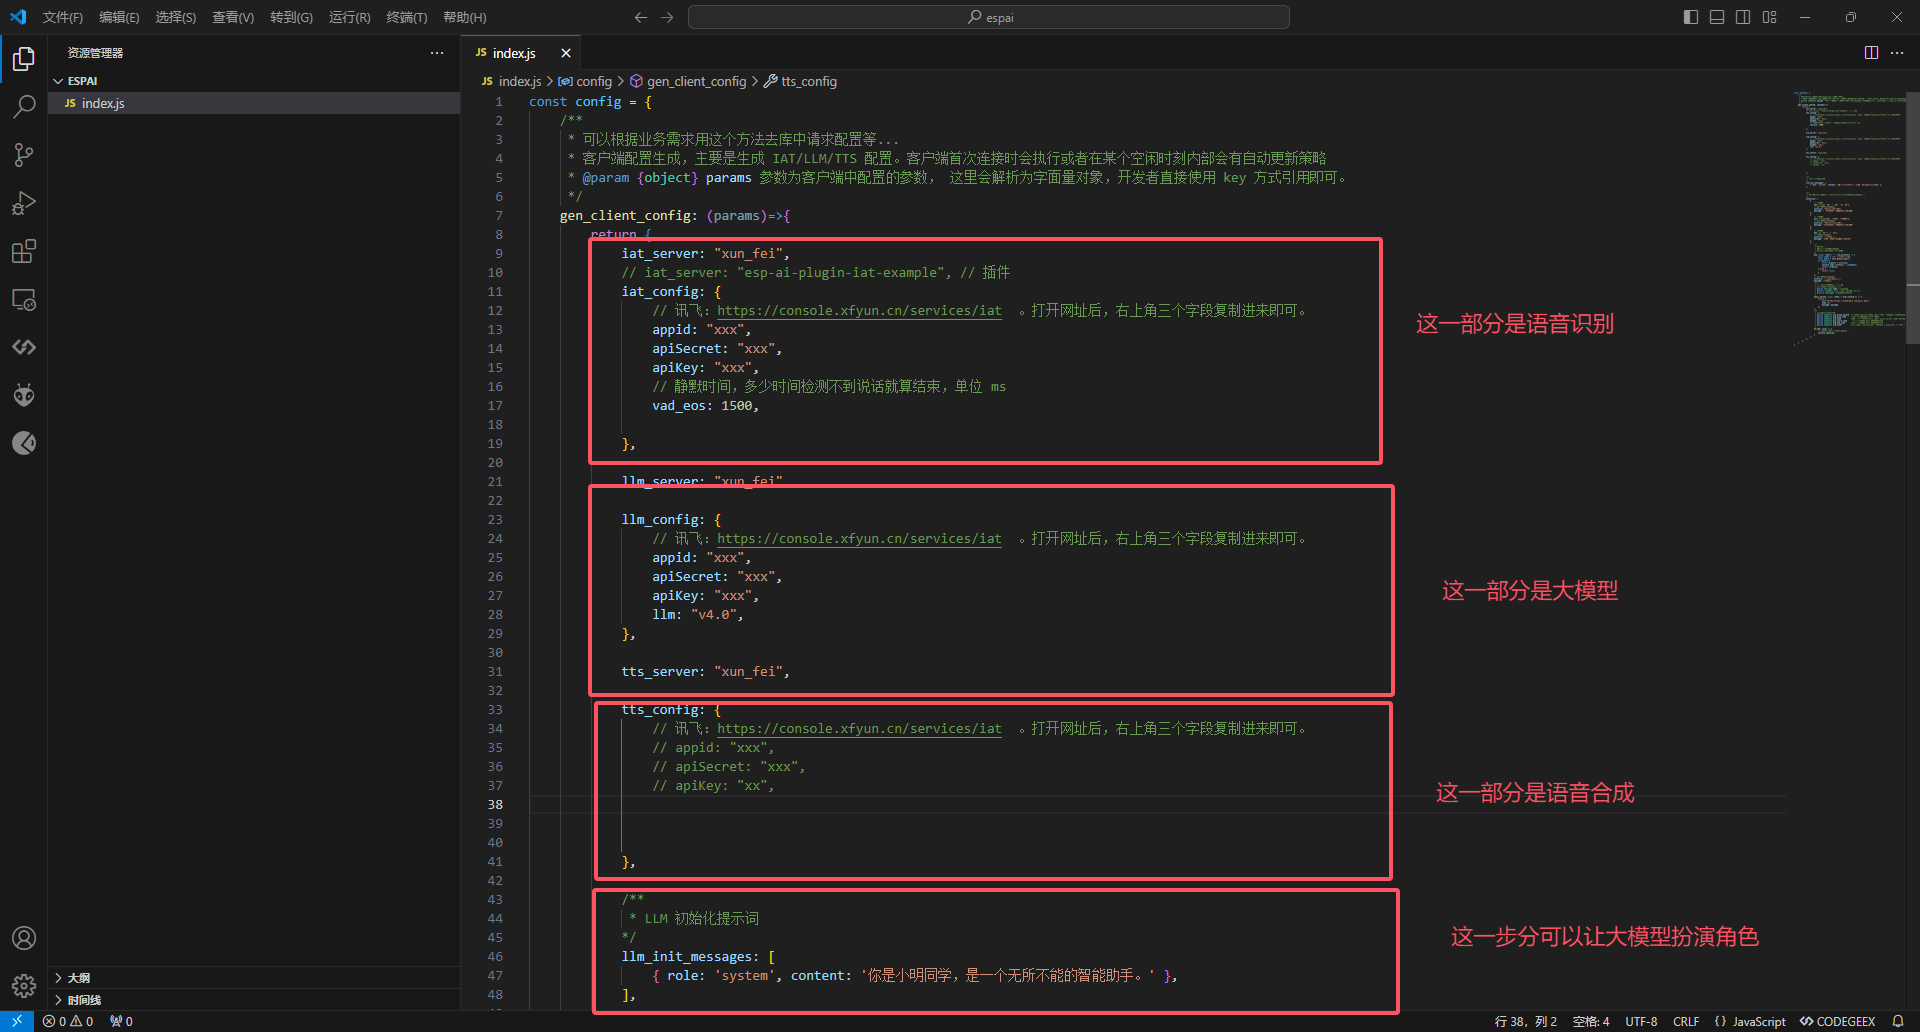Open Remote Explorer in activity bar
1920x1032 pixels.
tap(24, 299)
